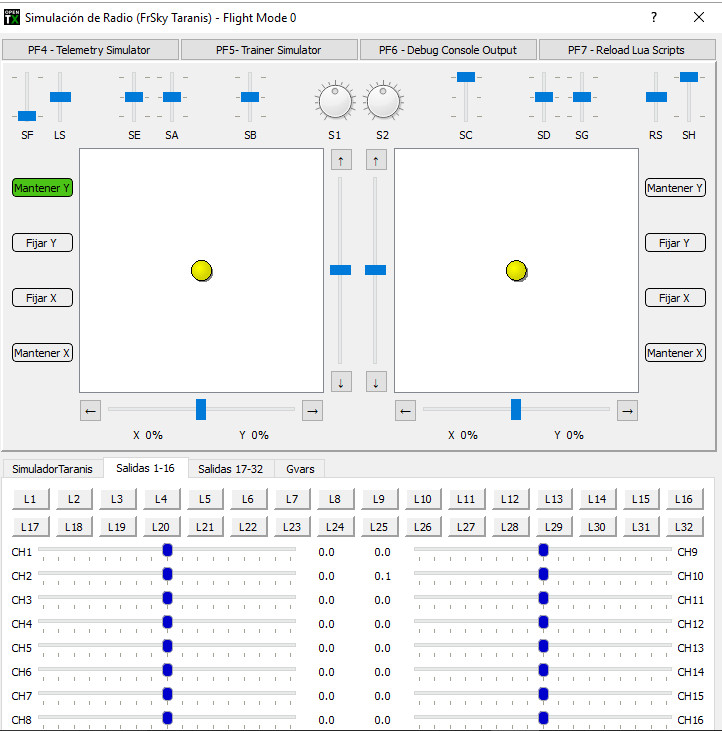The height and width of the screenshot is (731, 722).
Task: Click the help question mark in title bar
Action: click(x=654, y=18)
